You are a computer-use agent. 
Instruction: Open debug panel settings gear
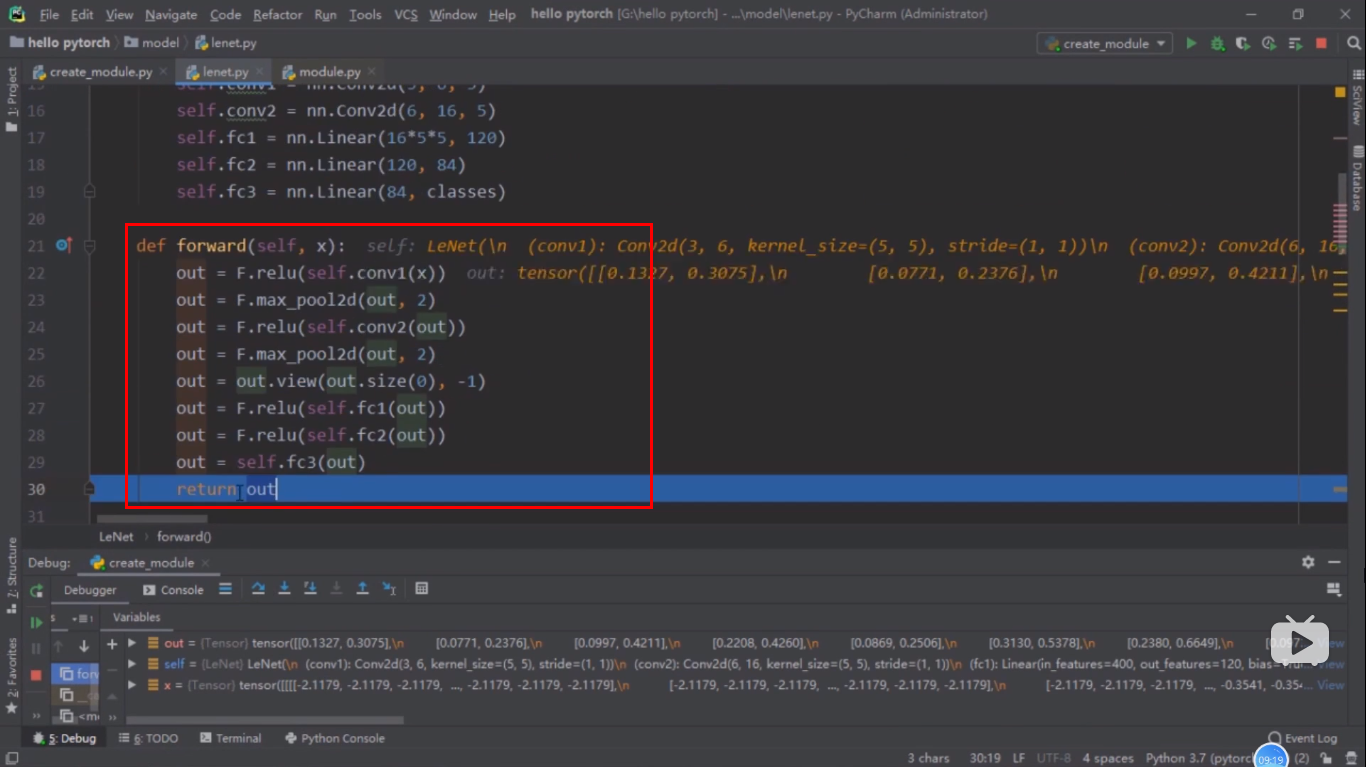click(x=1308, y=562)
